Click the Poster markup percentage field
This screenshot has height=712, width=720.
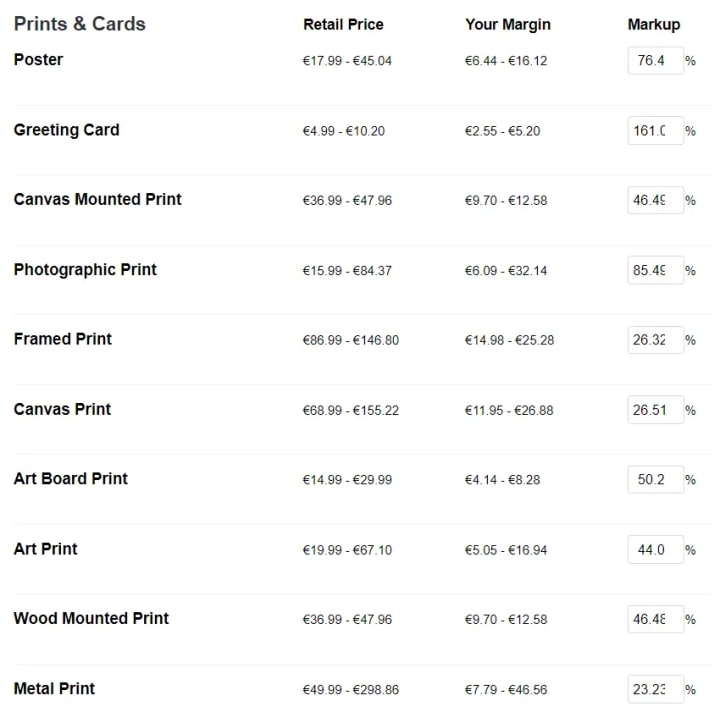click(655, 61)
